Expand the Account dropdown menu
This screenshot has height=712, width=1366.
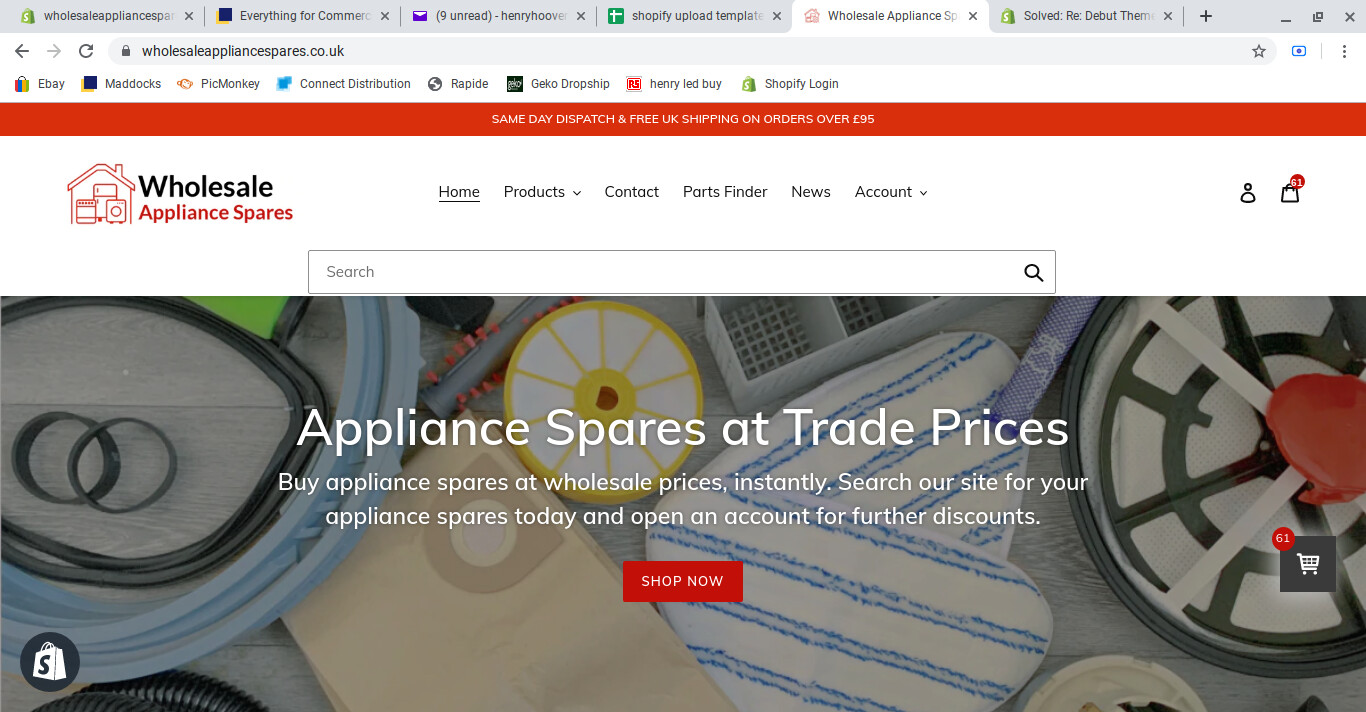pos(891,192)
